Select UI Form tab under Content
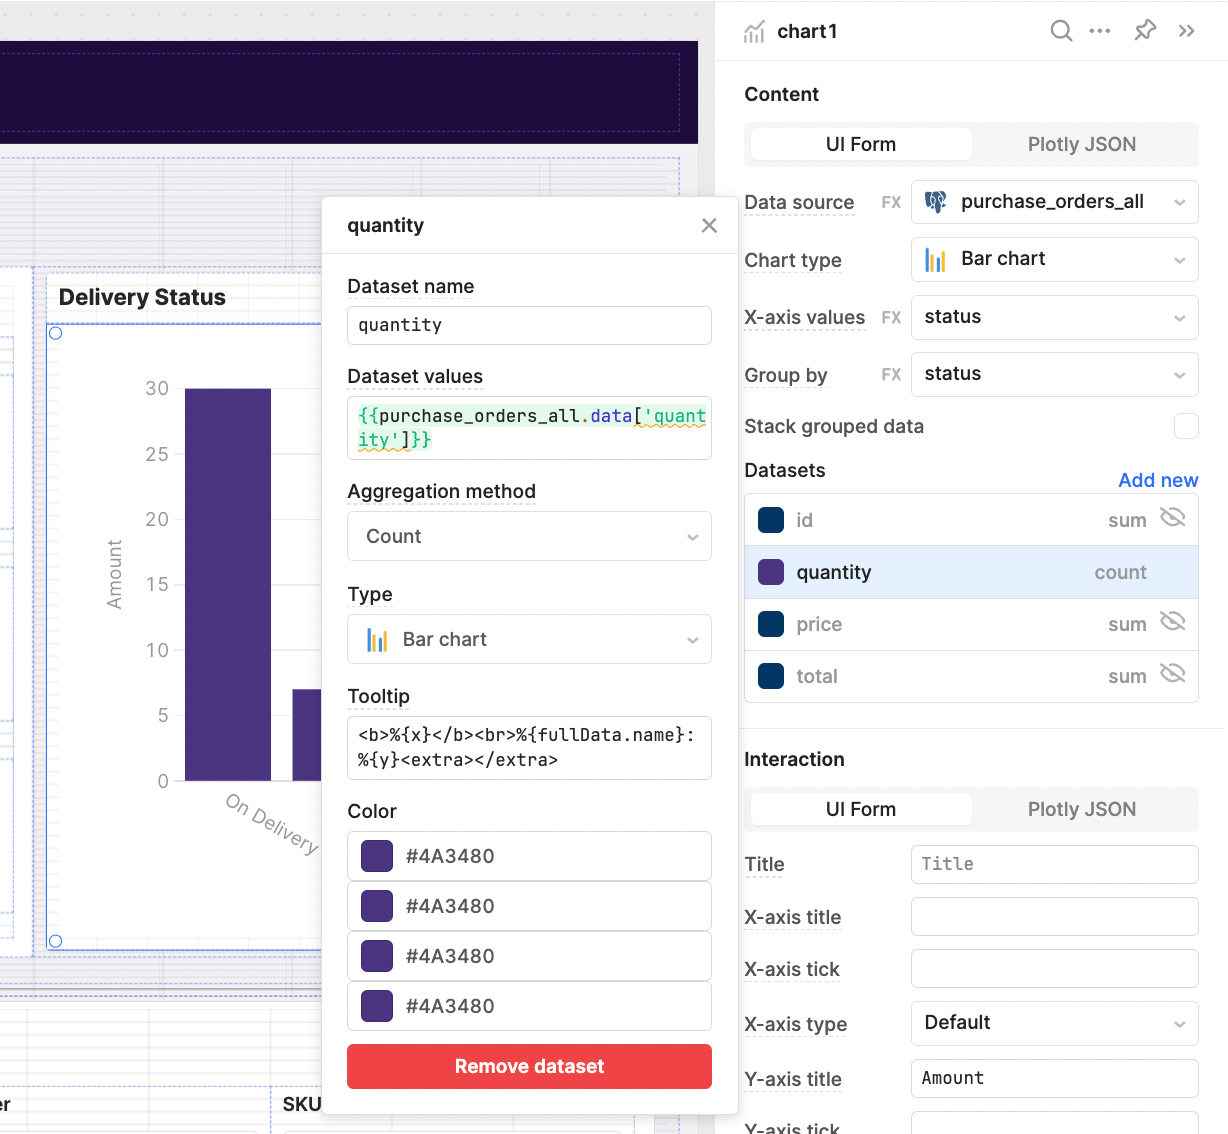 [x=860, y=144]
